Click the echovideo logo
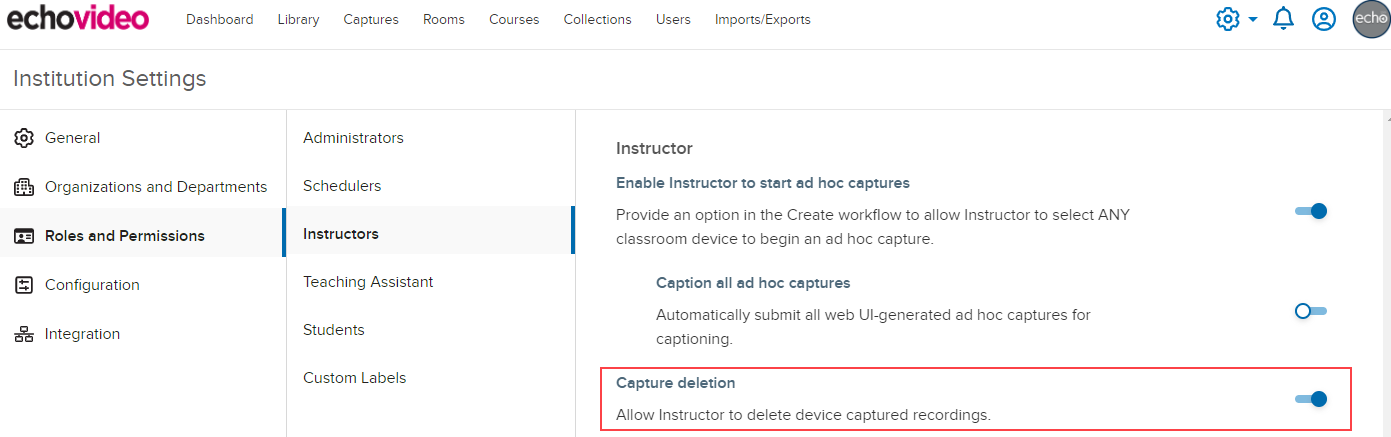The height and width of the screenshot is (437, 1391). 78,19
